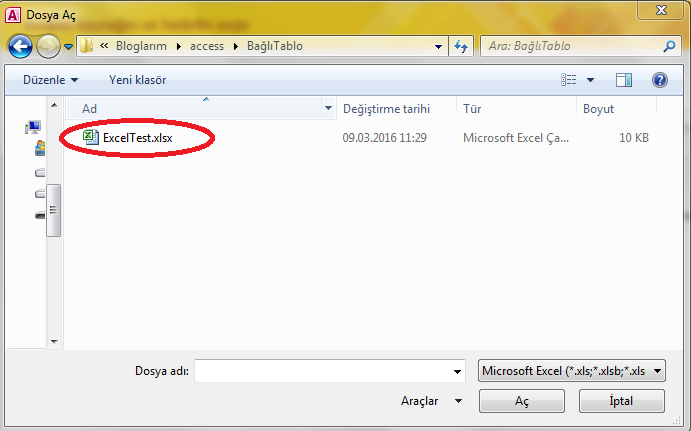
Task: Go back with the blue Back arrow
Action: [x=20, y=46]
